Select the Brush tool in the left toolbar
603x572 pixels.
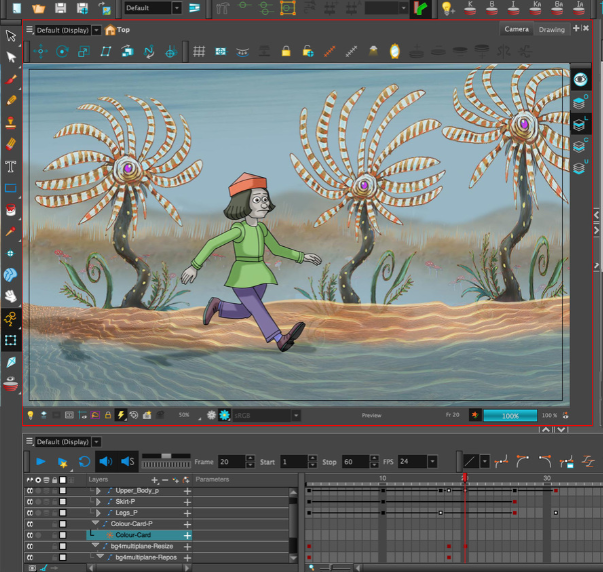(12, 78)
